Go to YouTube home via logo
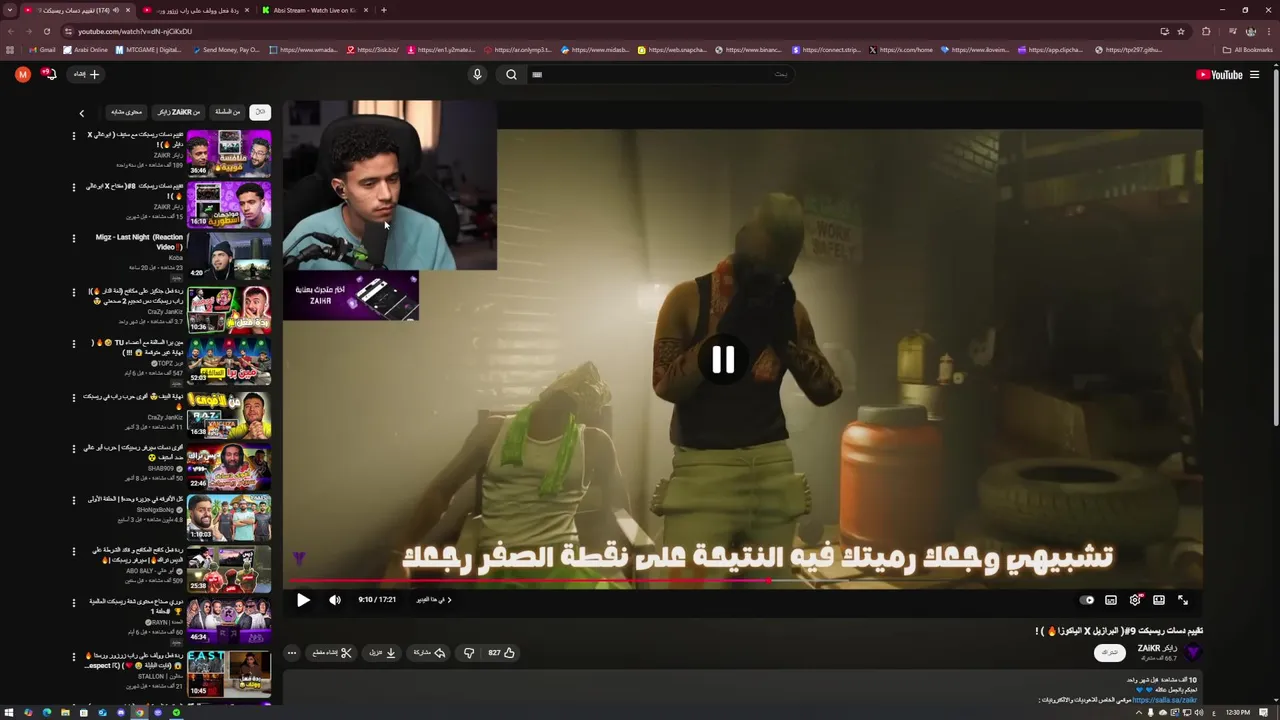 1219,74
